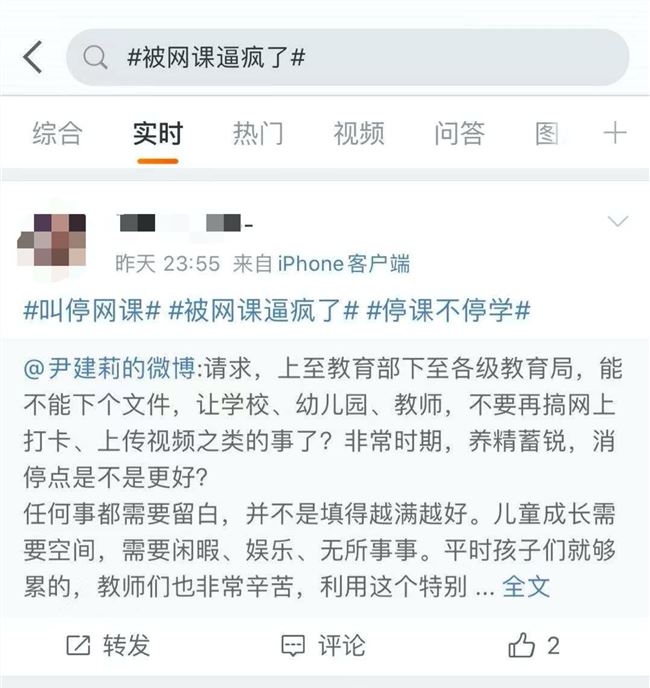The width and height of the screenshot is (650, 688).
Task: Expand full post via 全文 link
Action: 526,586
